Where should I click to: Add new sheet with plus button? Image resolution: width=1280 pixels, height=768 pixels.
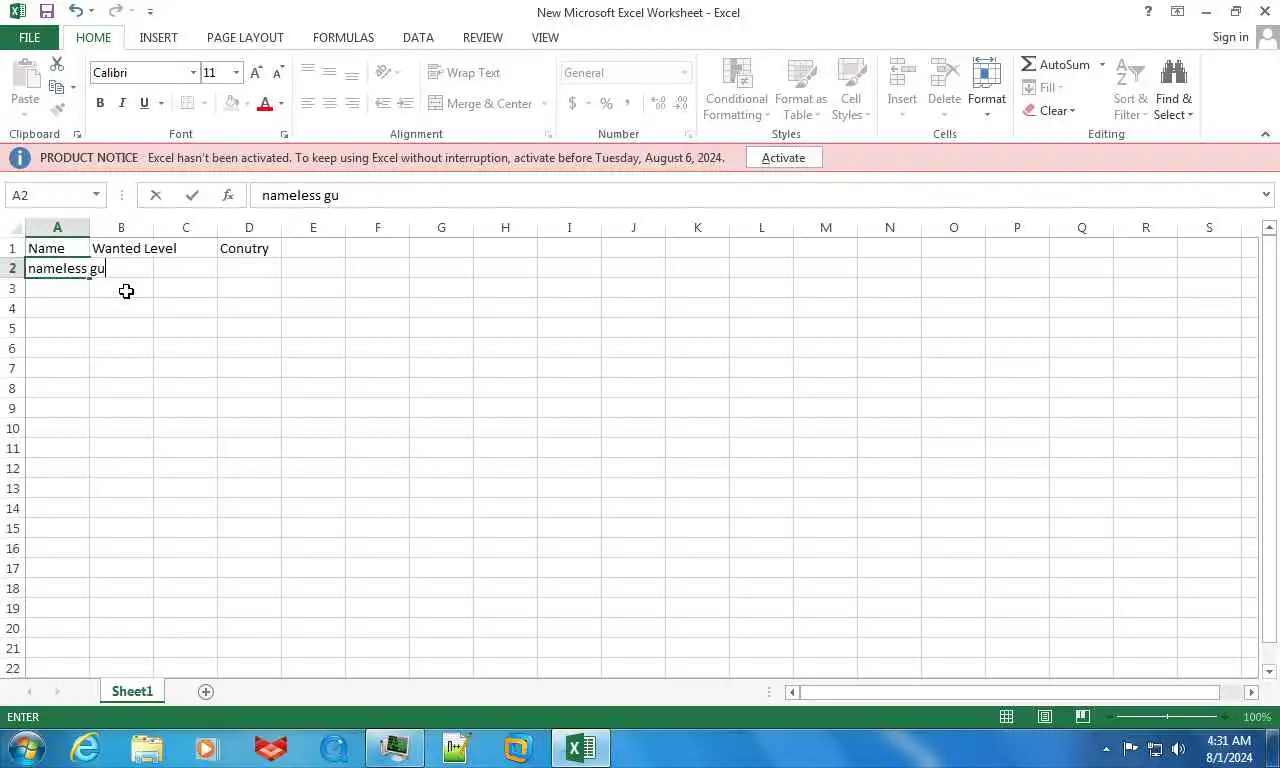point(206,692)
